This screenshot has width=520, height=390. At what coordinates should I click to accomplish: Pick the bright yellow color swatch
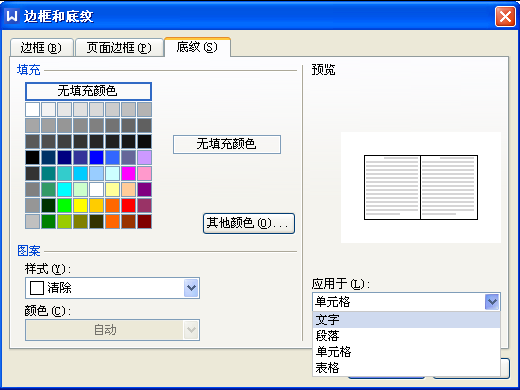[80, 205]
